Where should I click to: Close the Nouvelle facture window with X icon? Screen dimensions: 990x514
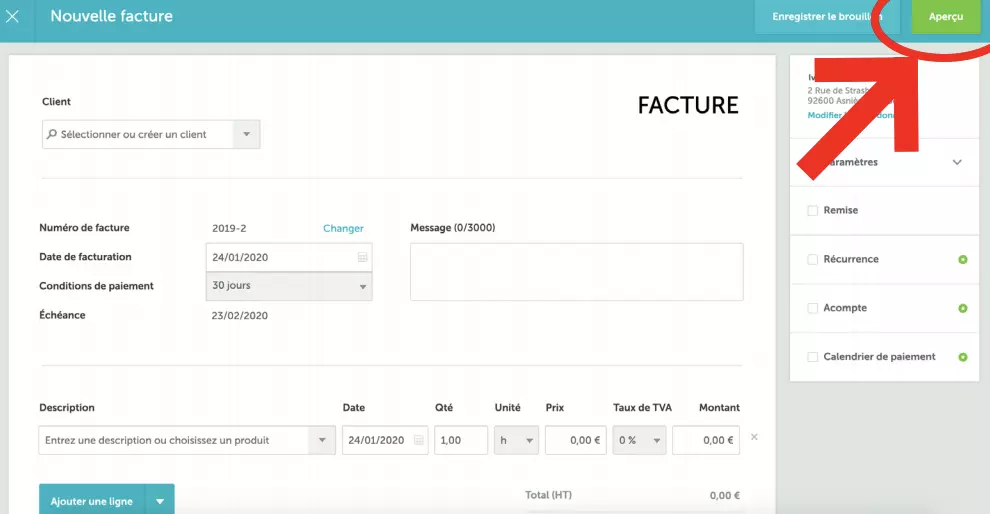[13, 17]
